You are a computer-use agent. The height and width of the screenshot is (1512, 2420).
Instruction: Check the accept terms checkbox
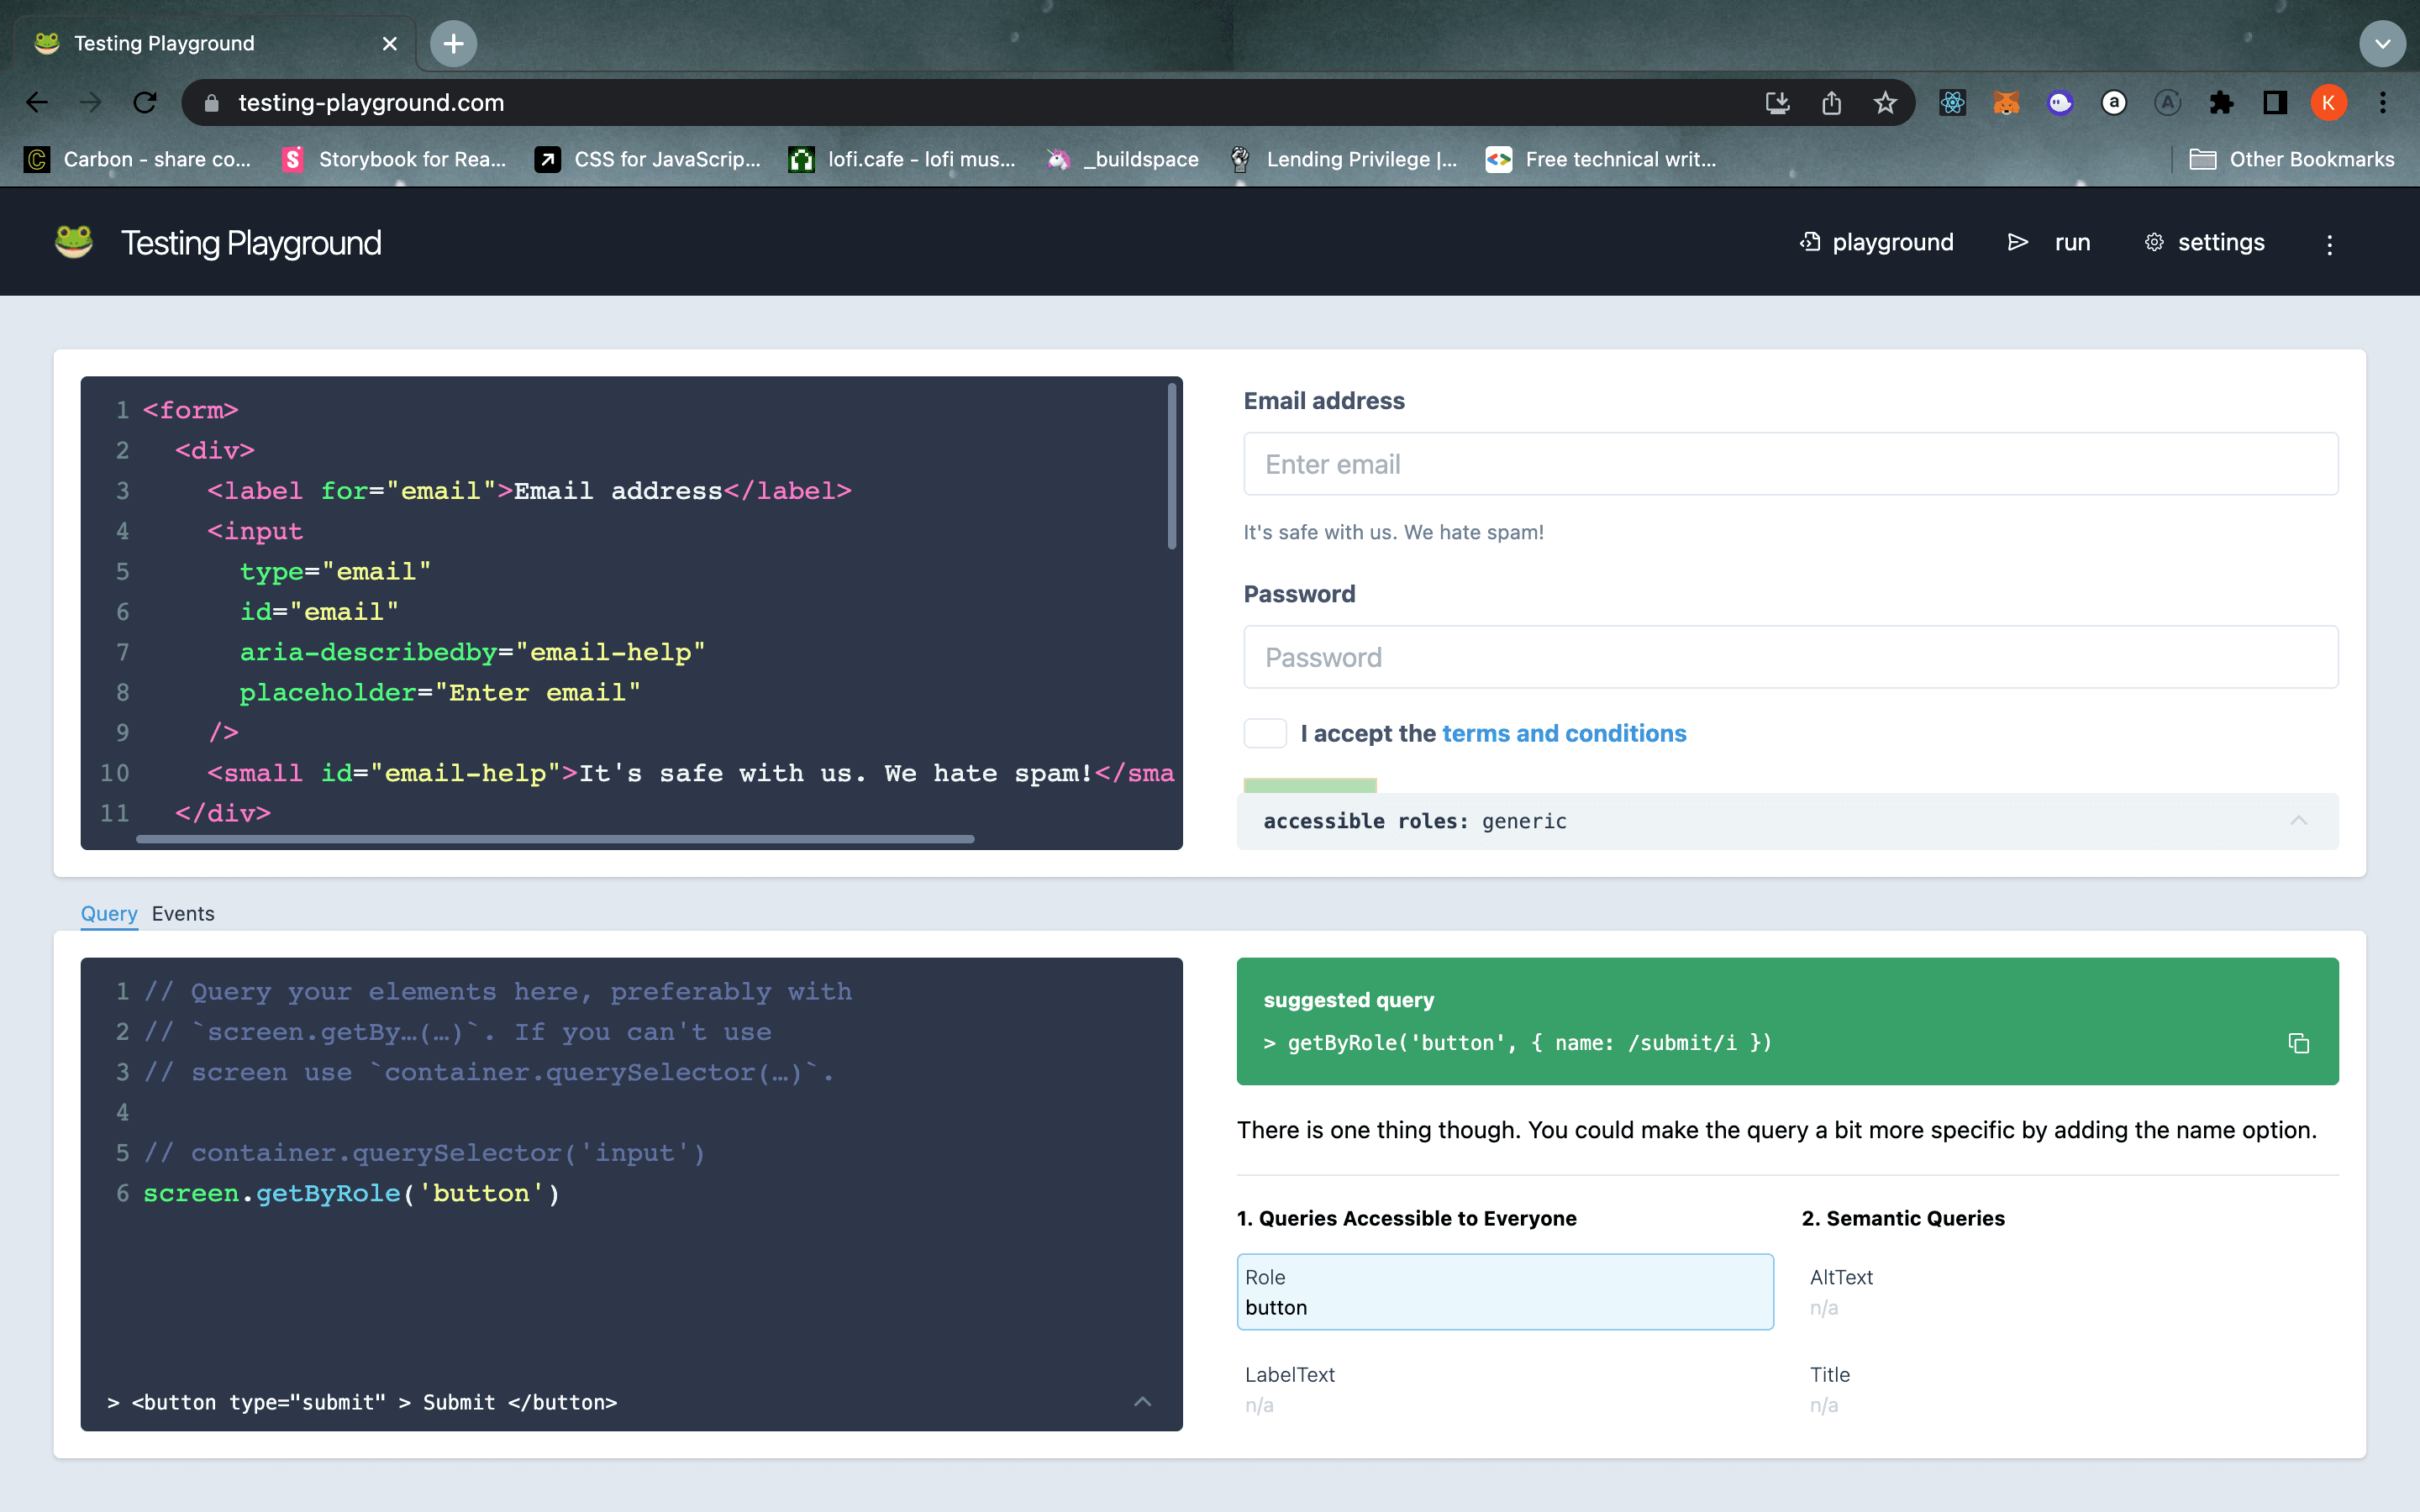[1264, 733]
